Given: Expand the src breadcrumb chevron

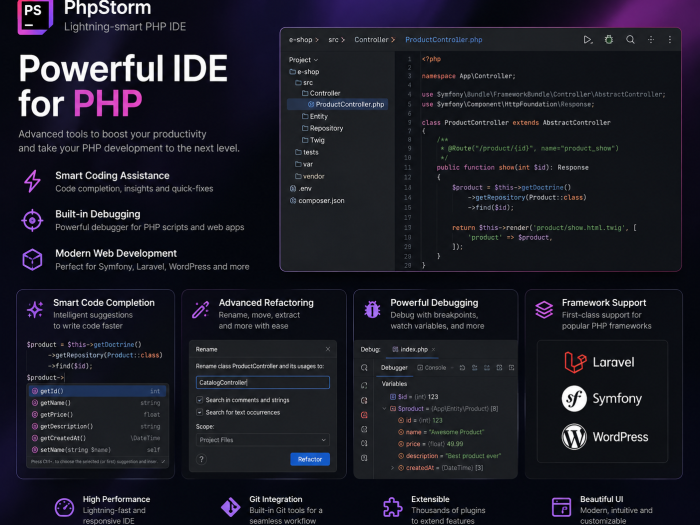Looking at the screenshot, I should pos(343,40).
